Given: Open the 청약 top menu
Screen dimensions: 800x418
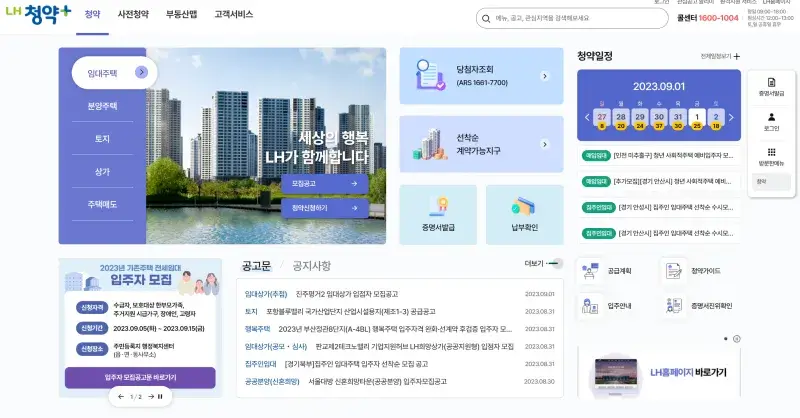Looking at the screenshot, I should (92, 14).
